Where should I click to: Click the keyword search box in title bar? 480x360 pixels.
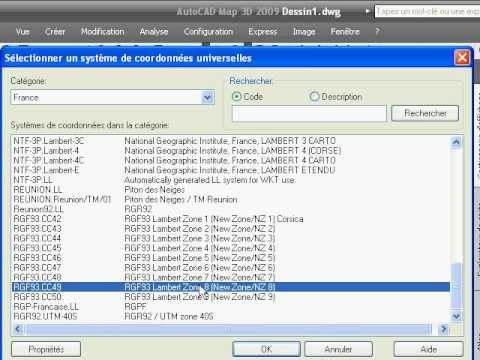coord(427,11)
